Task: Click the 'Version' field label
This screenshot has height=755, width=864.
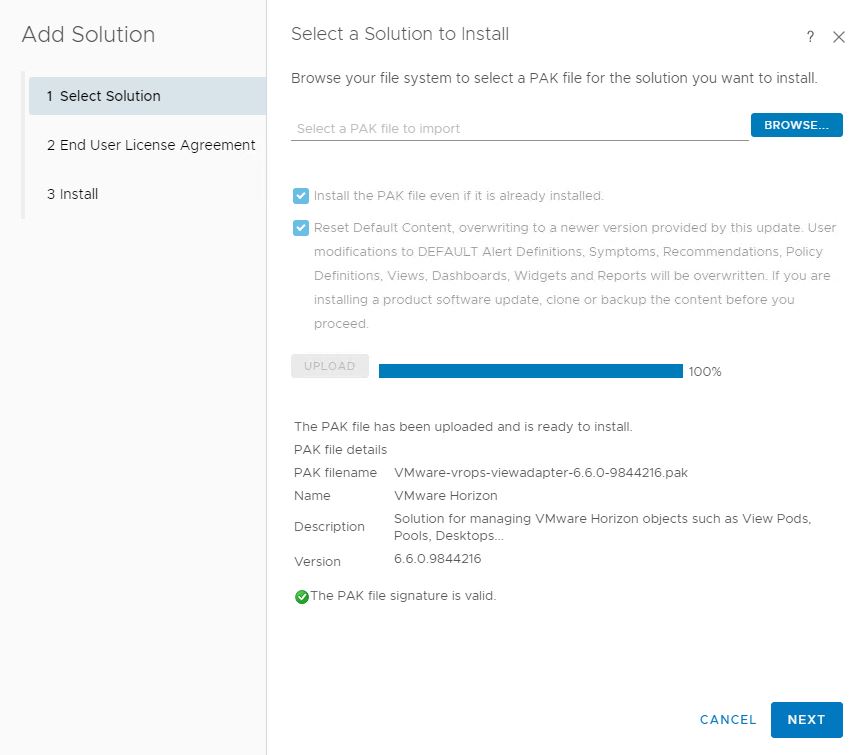Action: click(x=317, y=562)
